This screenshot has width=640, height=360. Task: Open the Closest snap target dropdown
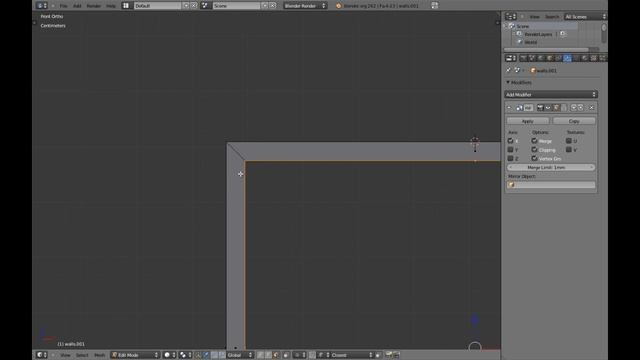point(351,355)
